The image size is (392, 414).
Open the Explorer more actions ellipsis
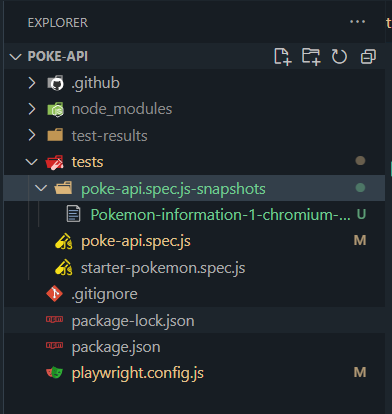coord(357,22)
